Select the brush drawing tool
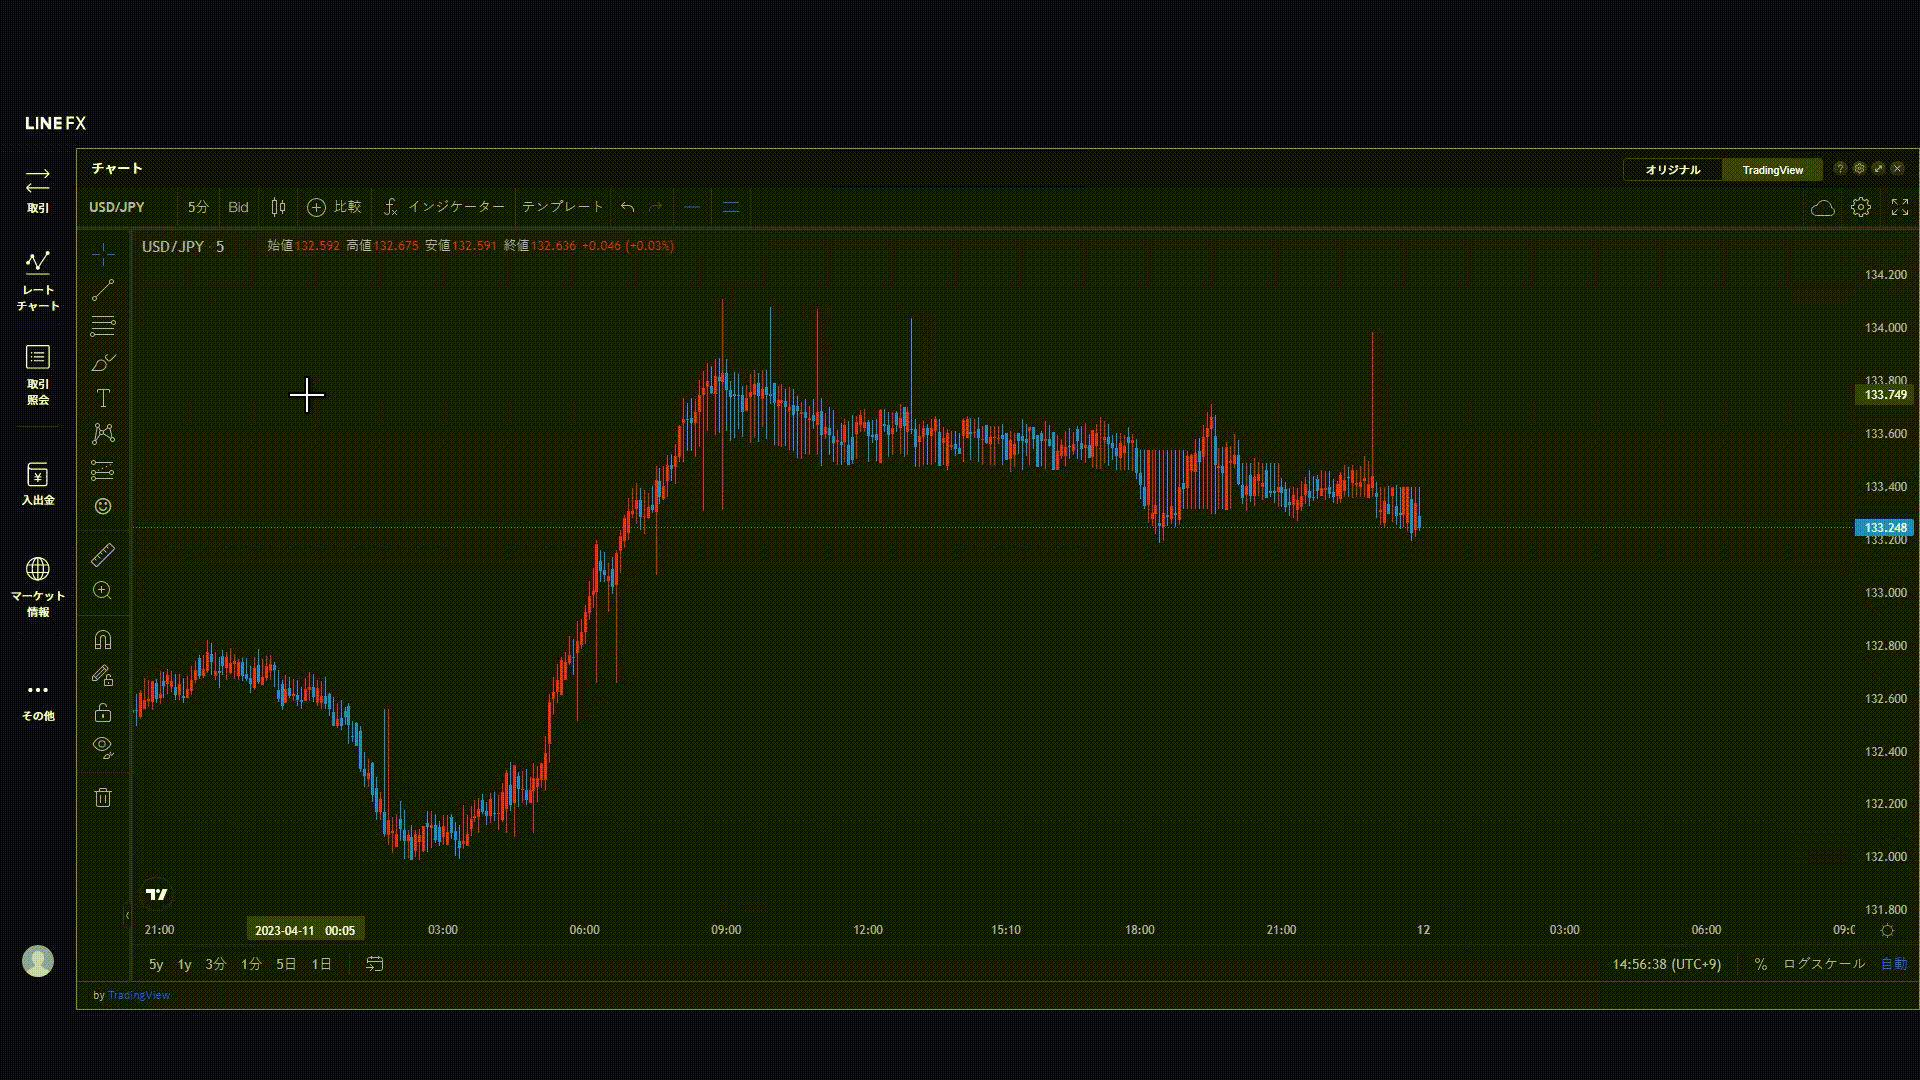 point(103,362)
